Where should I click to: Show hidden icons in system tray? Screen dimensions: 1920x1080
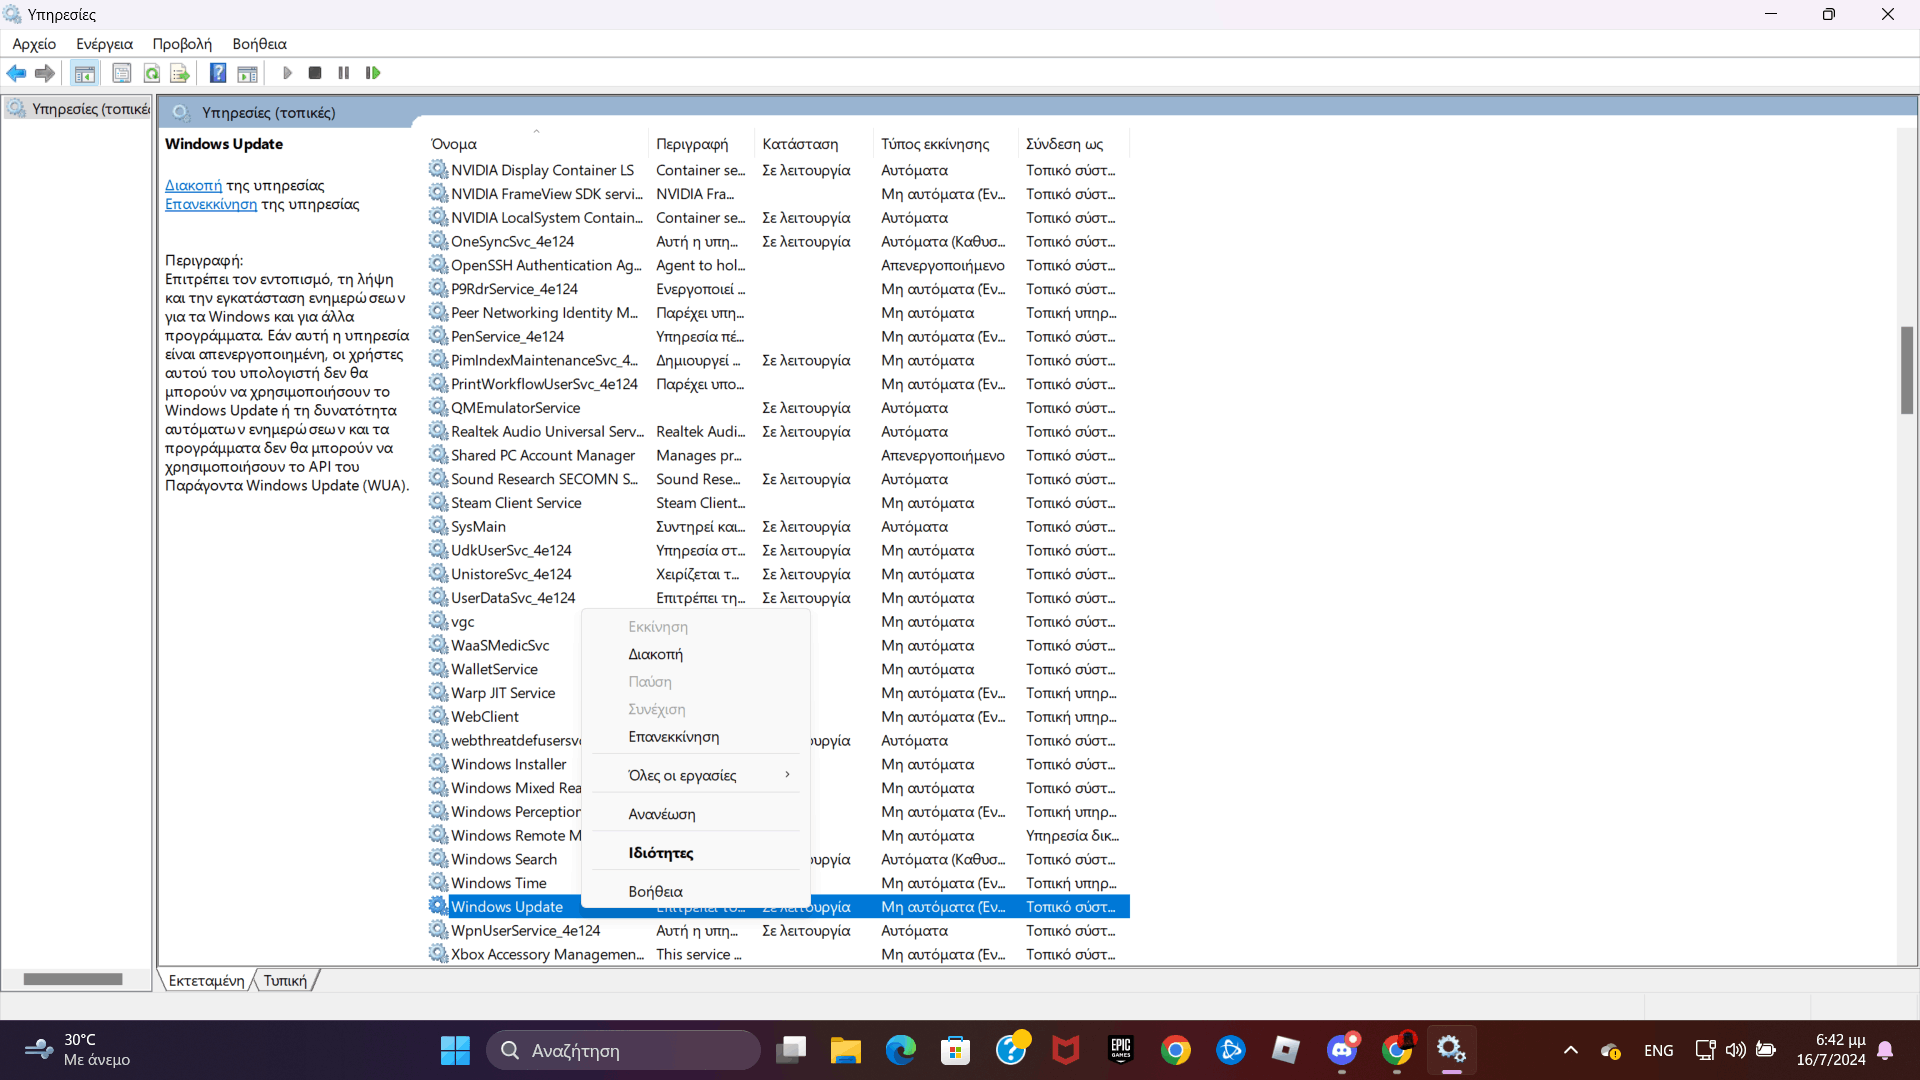1570,1051
